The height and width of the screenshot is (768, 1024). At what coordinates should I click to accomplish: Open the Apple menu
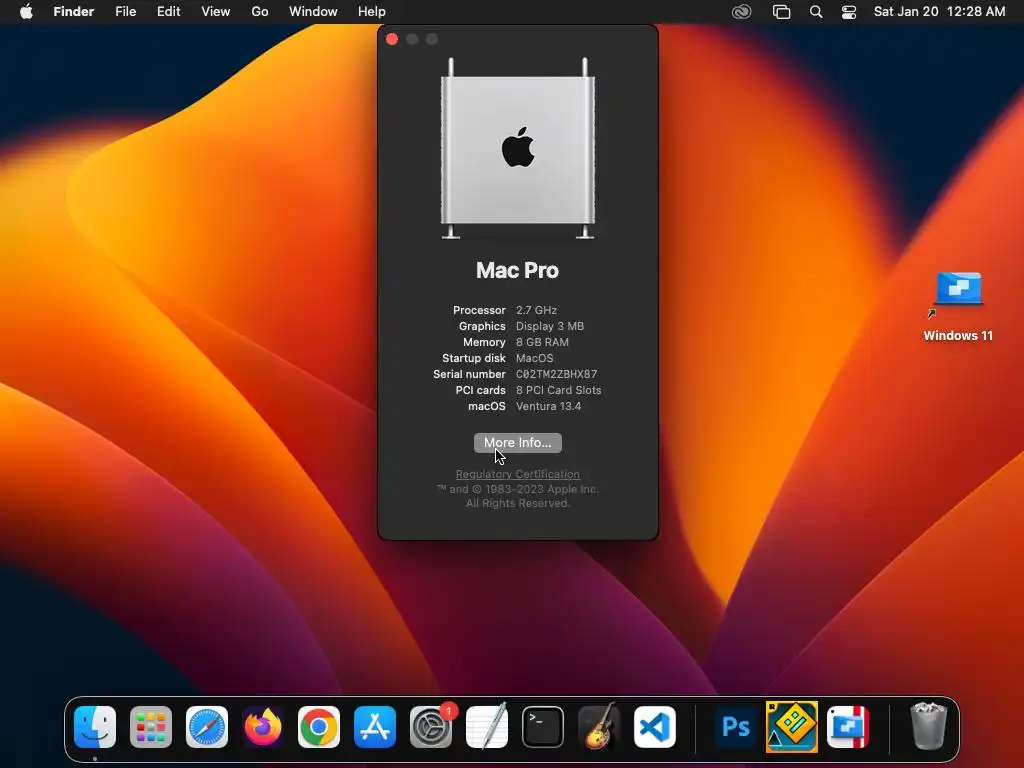click(x=26, y=12)
